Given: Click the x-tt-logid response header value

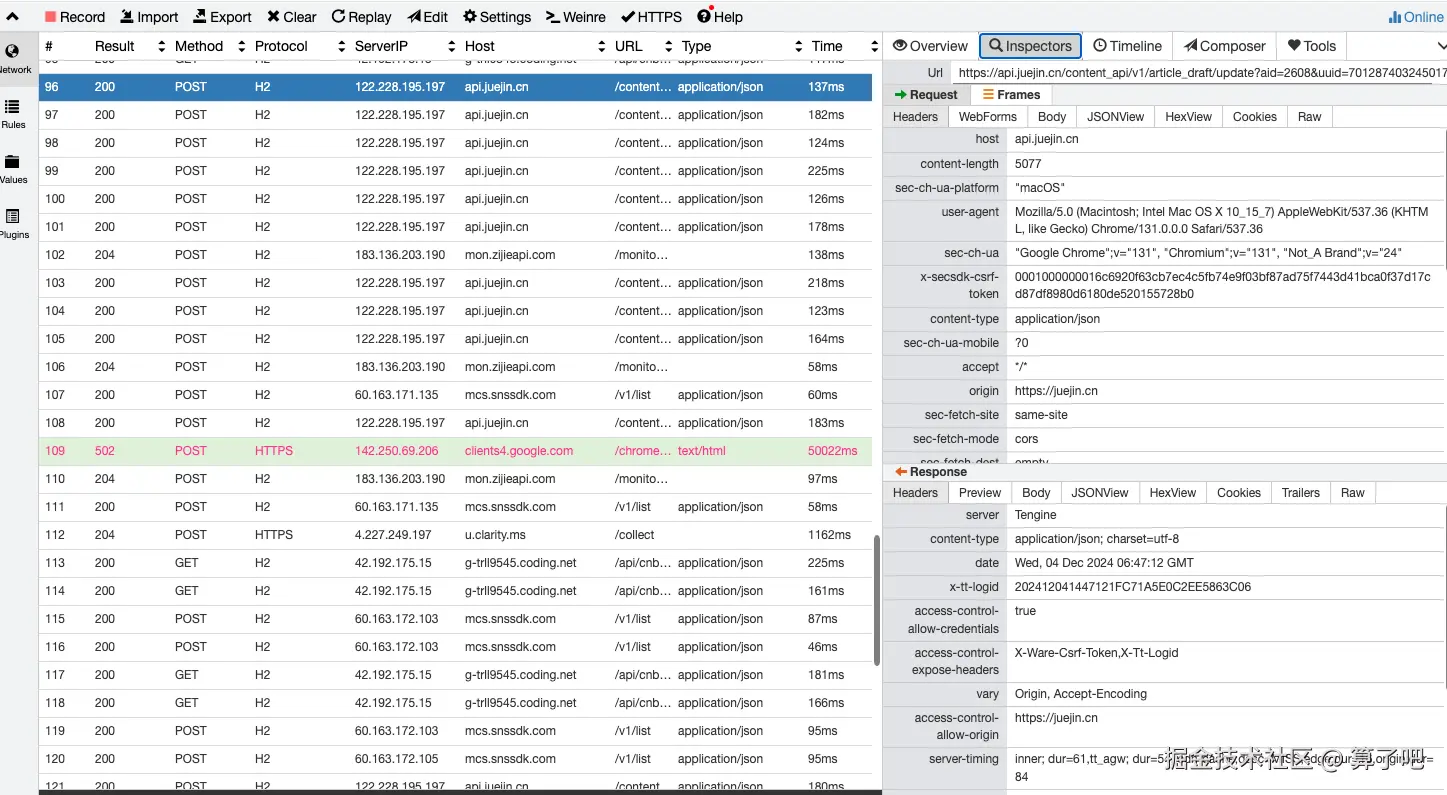Looking at the screenshot, I should tap(1132, 587).
